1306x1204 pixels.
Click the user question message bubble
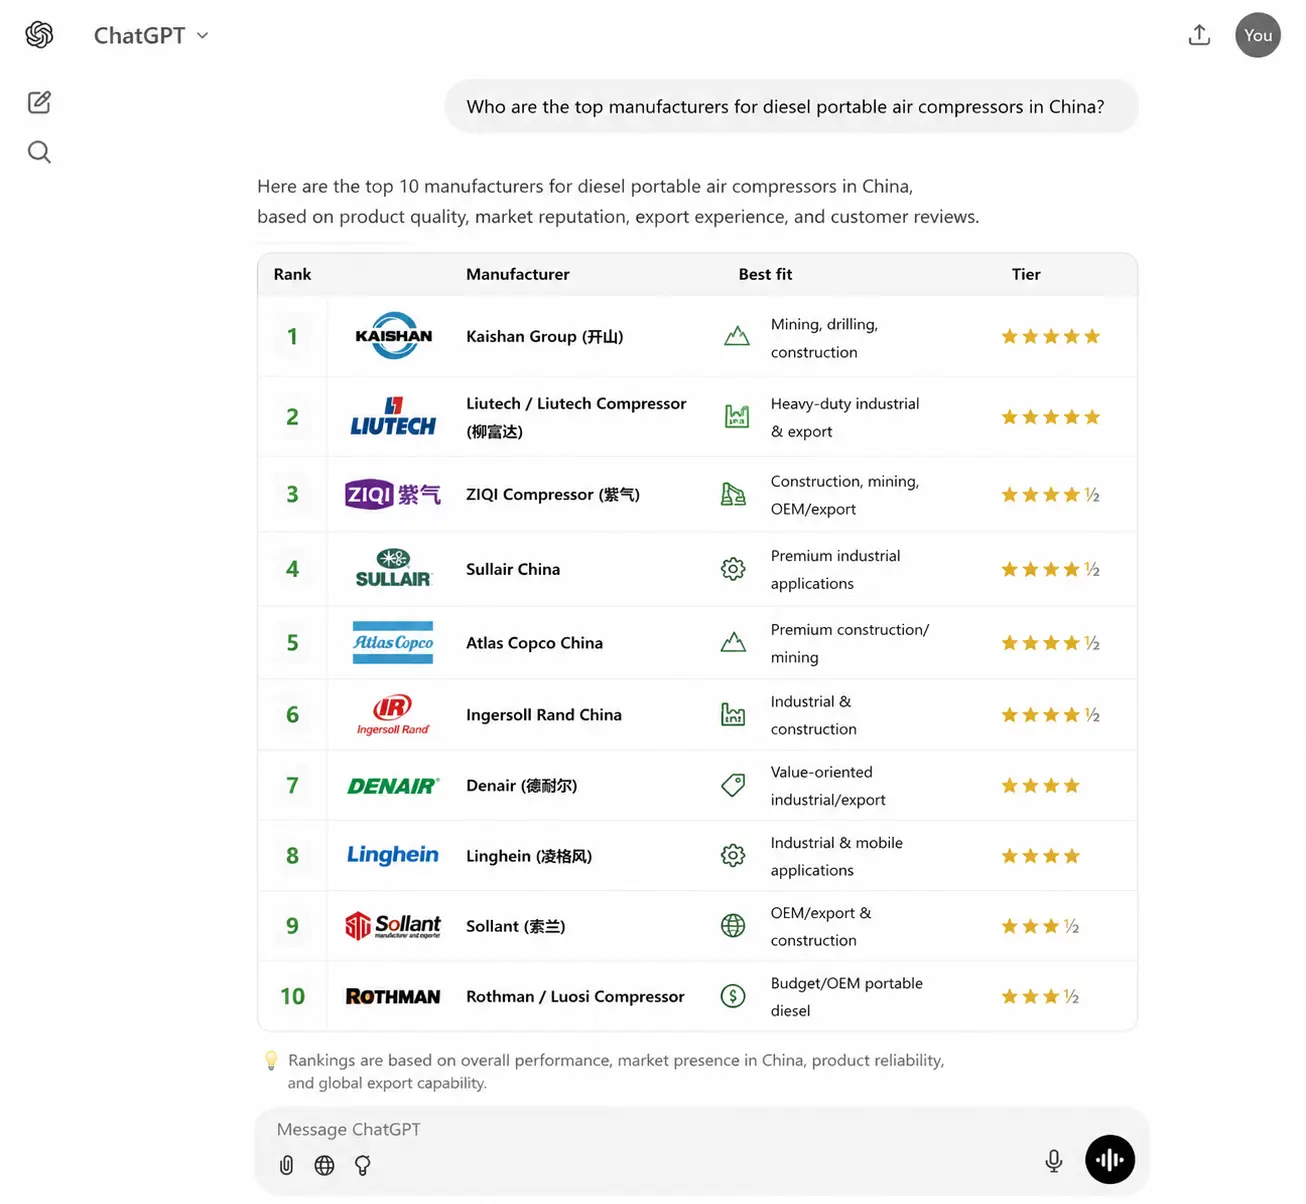[x=791, y=106]
